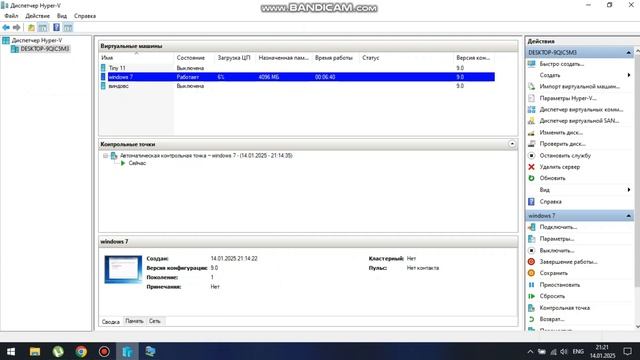640x360 pixels.
Task: Go back with the blue left arrow
Action: [x=6, y=27]
